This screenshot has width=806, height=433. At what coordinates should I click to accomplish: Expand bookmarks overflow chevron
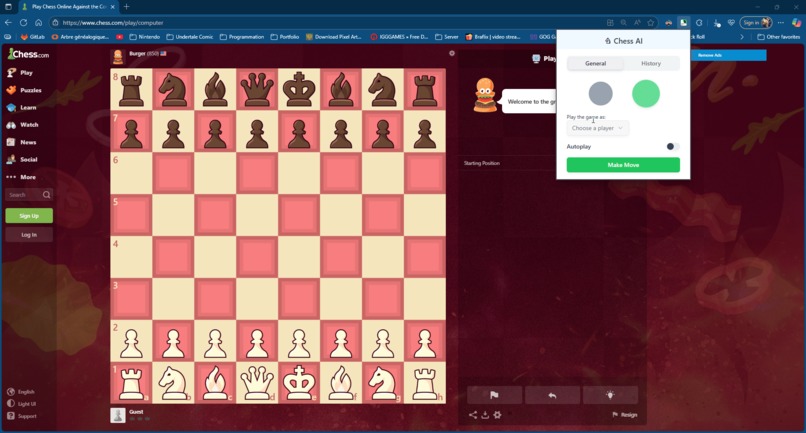pos(742,37)
